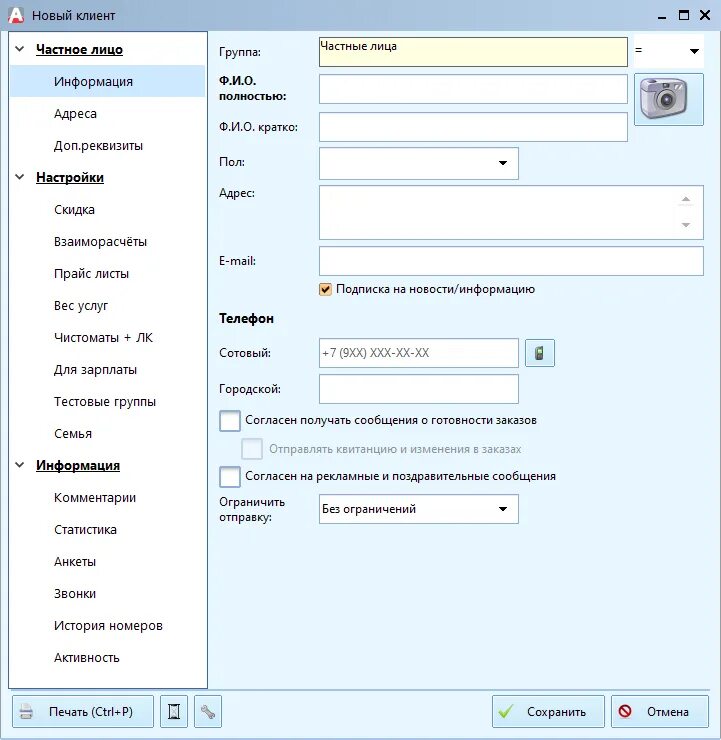The height and width of the screenshot is (740, 721).
Task: Focus the Ф.И.О. кратко field
Action: 473,127
